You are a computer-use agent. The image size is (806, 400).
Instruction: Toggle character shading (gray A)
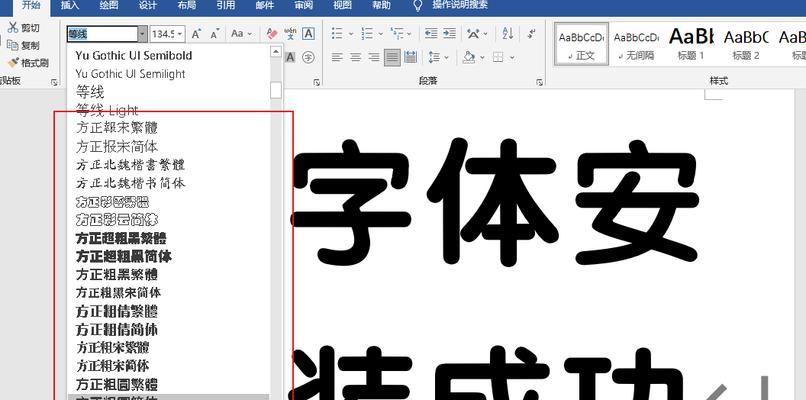coord(290,57)
